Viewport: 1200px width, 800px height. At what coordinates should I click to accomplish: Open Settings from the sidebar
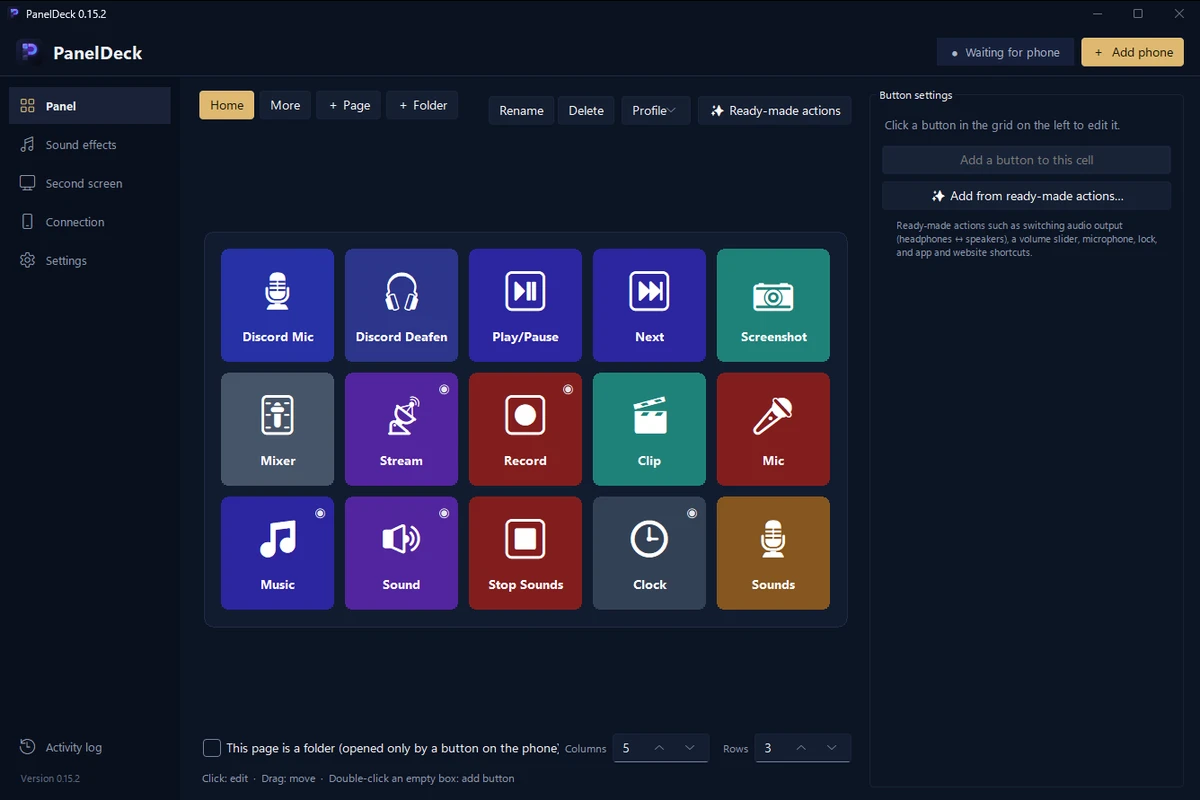(x=90, y=261)
